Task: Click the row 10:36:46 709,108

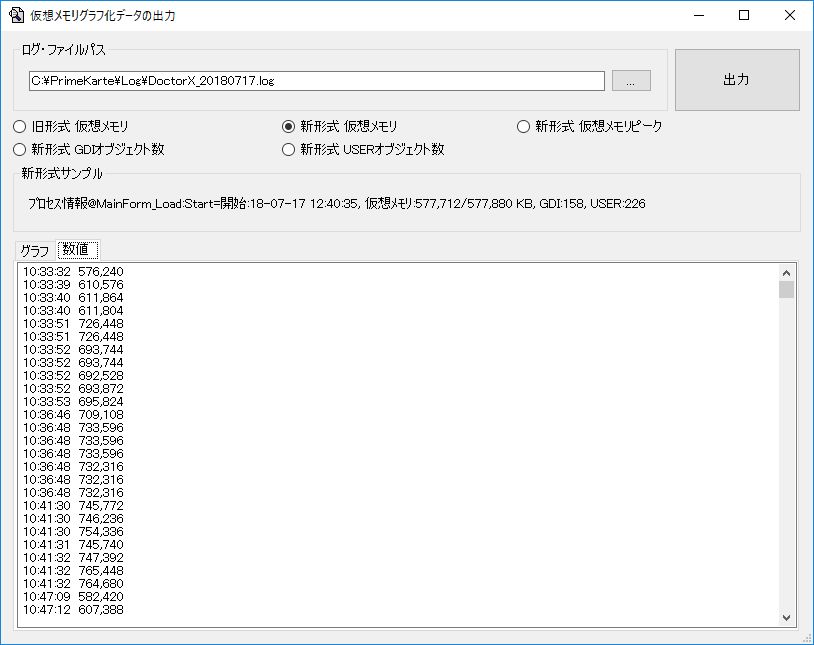Action: (73, 414)
